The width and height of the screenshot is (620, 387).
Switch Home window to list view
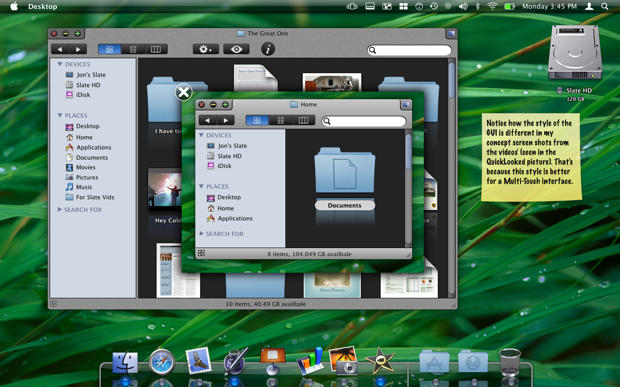tap(280, 120)
